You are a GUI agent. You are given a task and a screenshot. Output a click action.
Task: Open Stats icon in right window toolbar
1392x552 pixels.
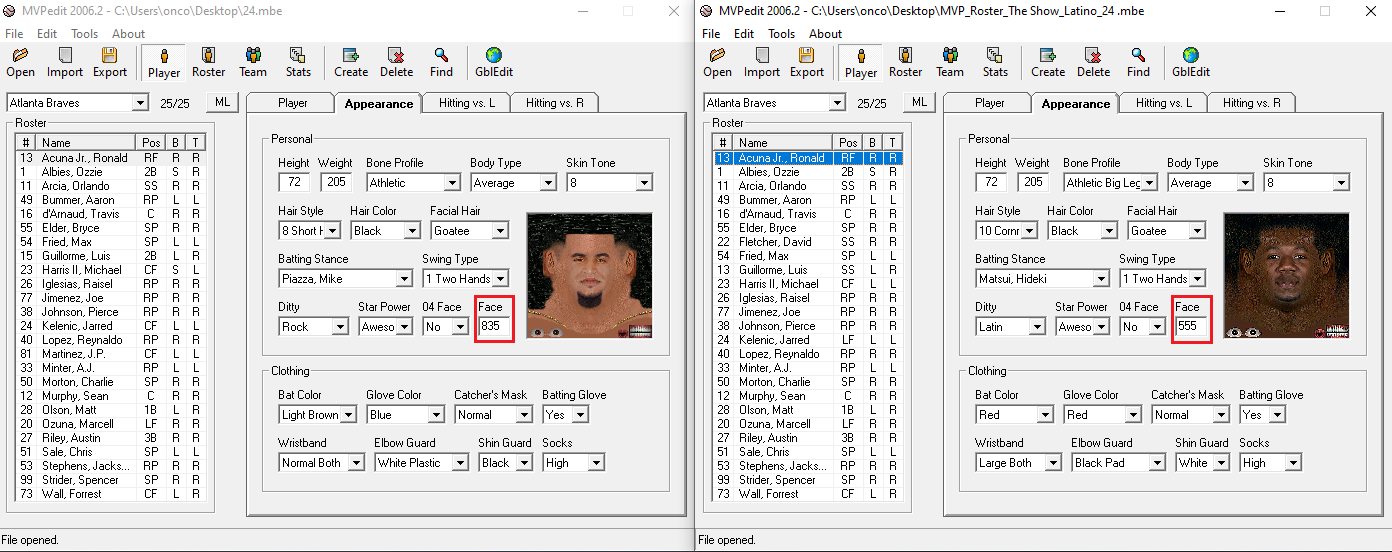pos(995,62)
